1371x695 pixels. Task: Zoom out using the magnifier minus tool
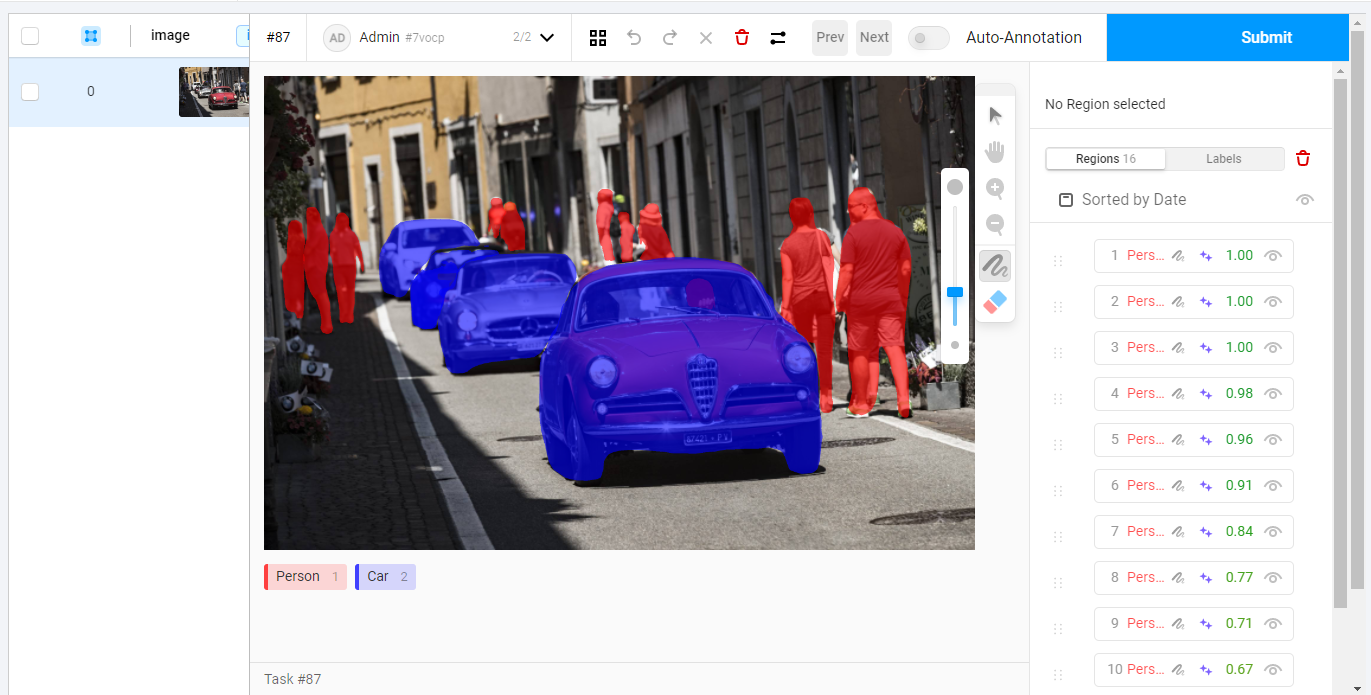coord(995,225)
